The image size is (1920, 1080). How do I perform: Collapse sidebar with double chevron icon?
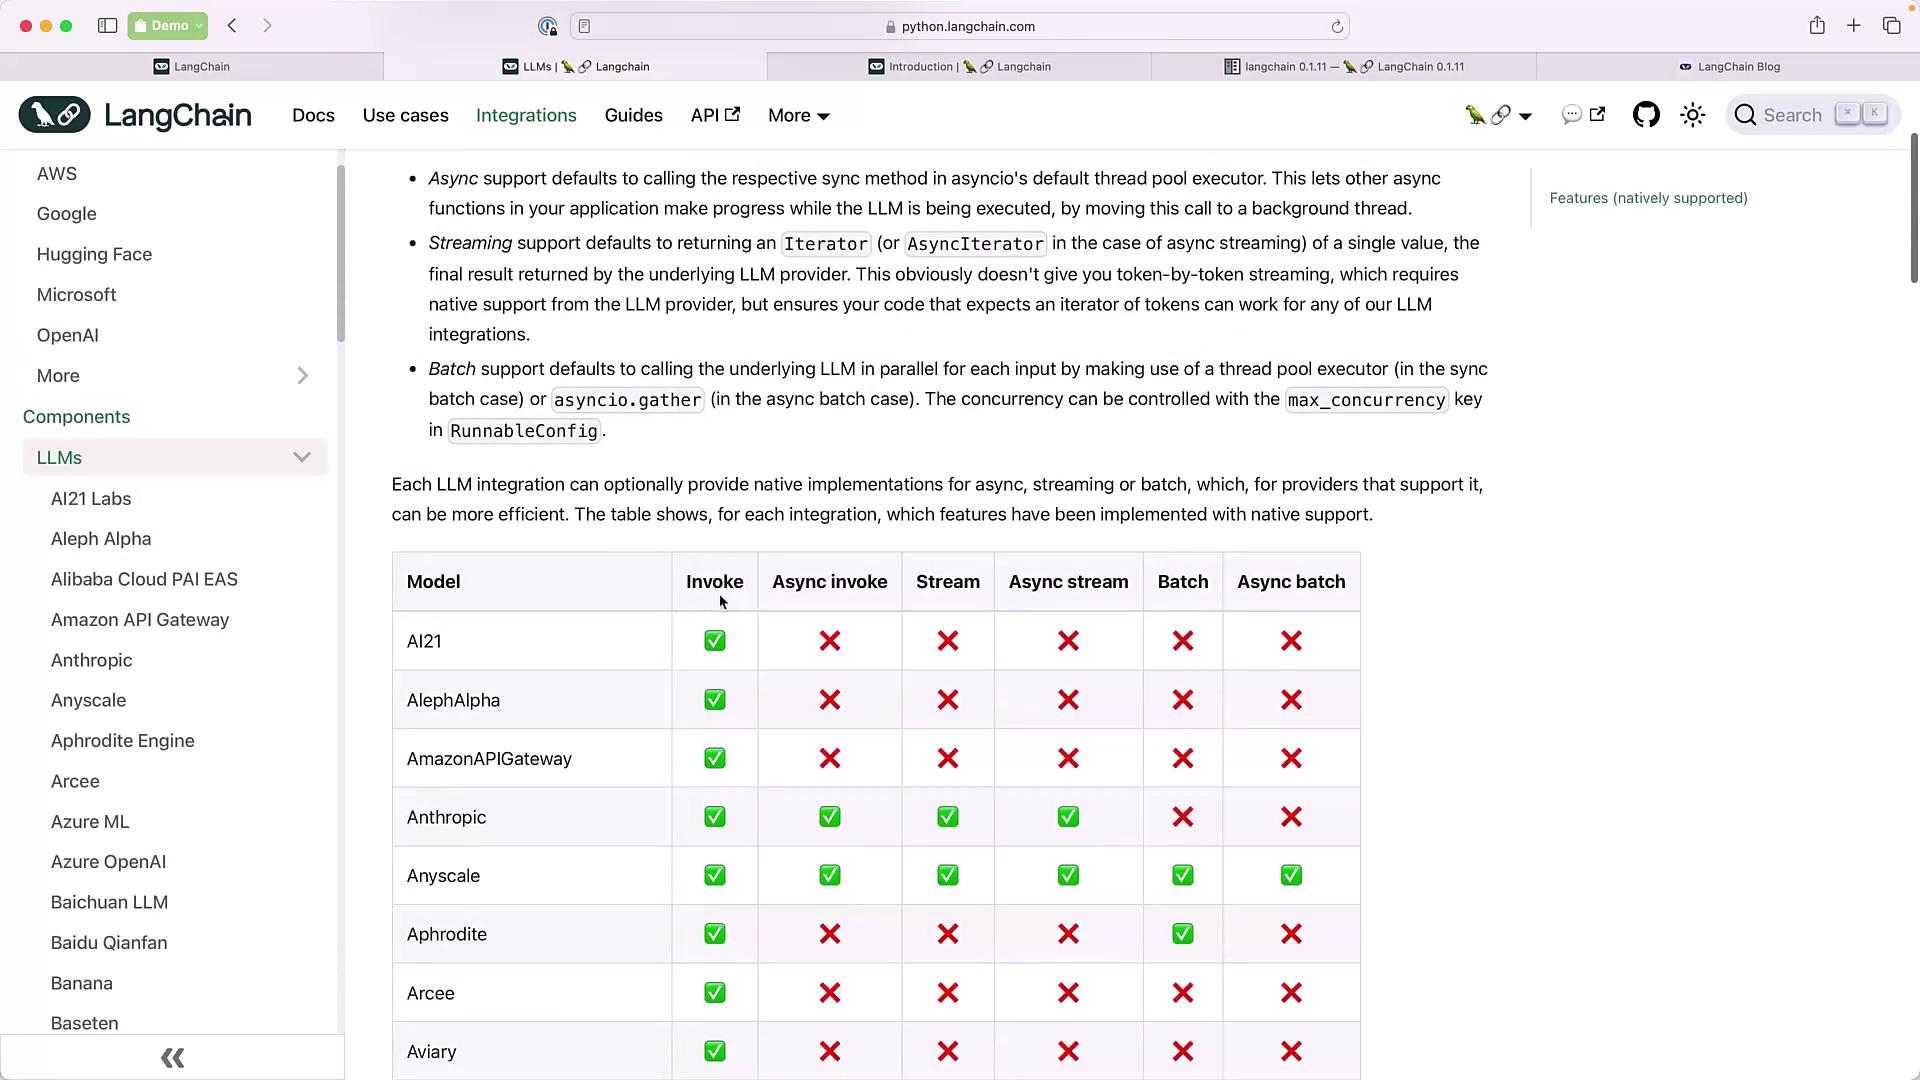tap(172, 1058)
